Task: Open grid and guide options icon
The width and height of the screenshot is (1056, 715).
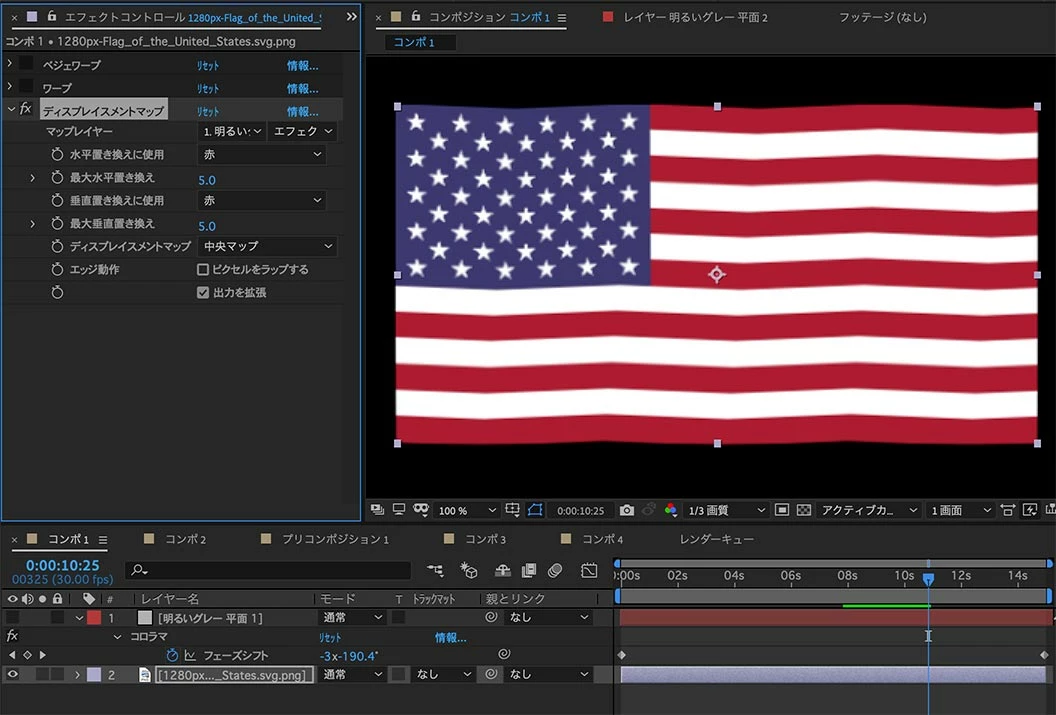Action: pos(512,510)
